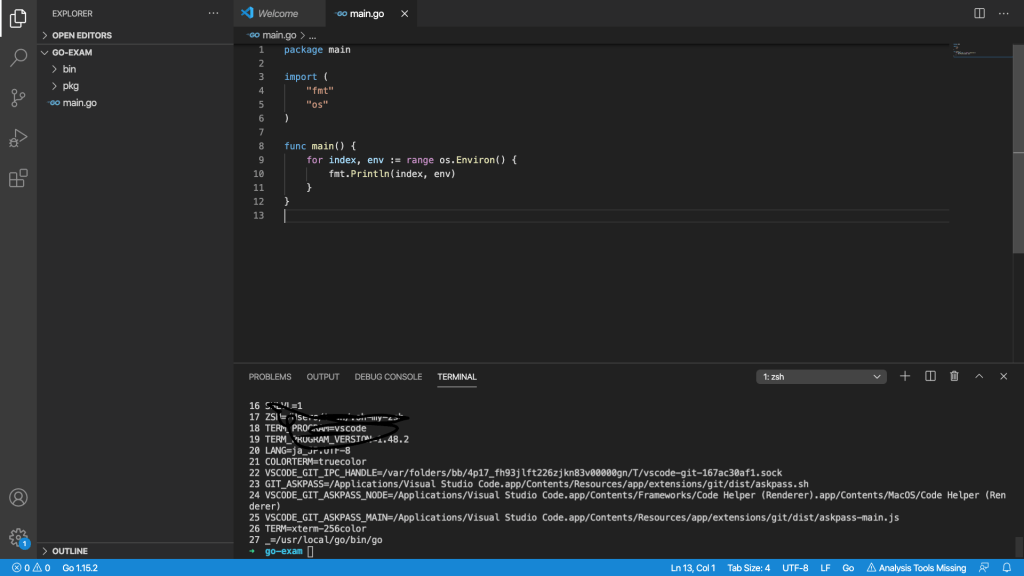Expand the Open Editors section
This screenshot has height=576, width=1024.
[x=82, y=35]
